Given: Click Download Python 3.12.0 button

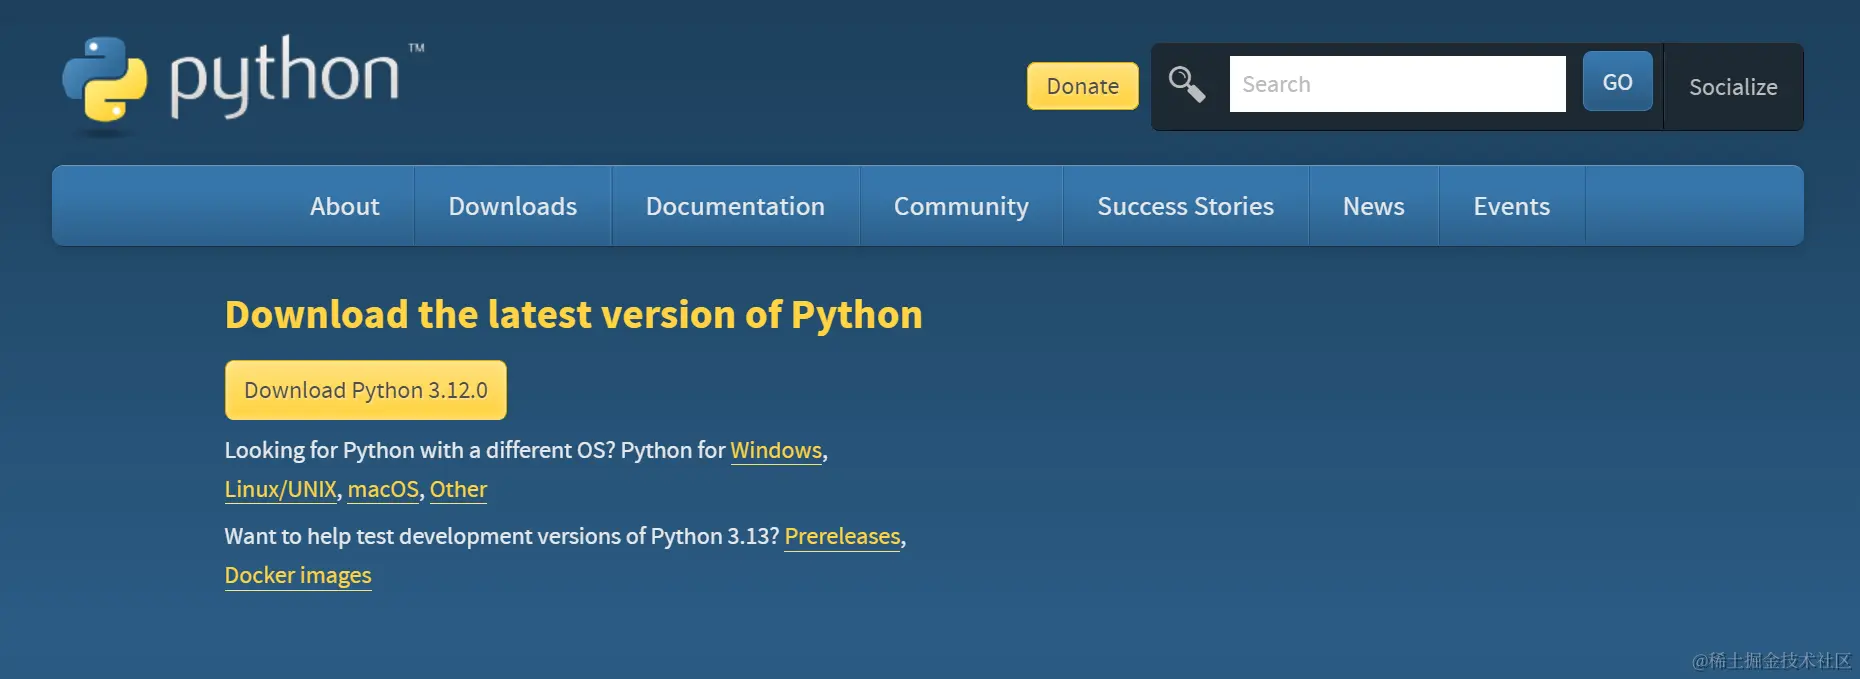Looking at the screenshot, I should coord(366,390).
